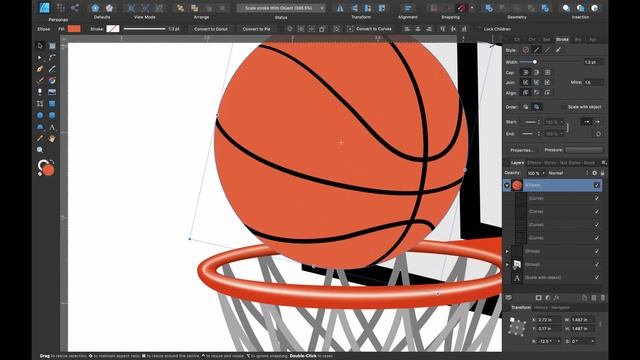The width and height of the screenshot is (640, 360).
Task: Click Convert to Pie button
Action: [x=256, y=29]
